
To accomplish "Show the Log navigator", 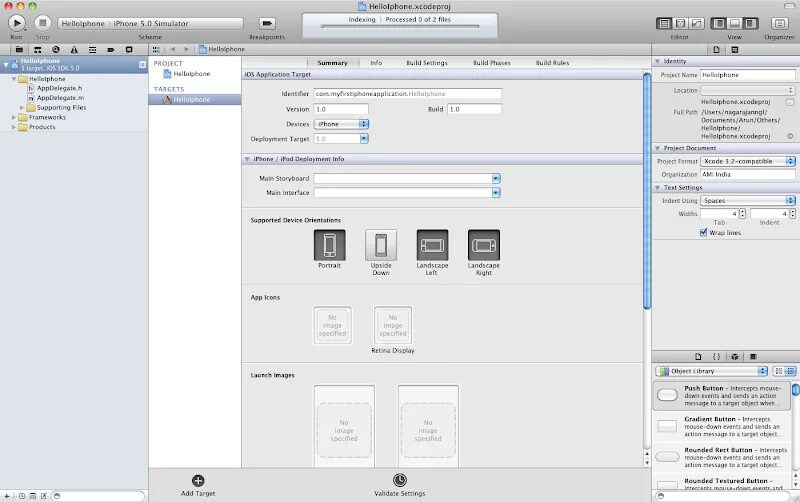I will click(x=129, y=49).
